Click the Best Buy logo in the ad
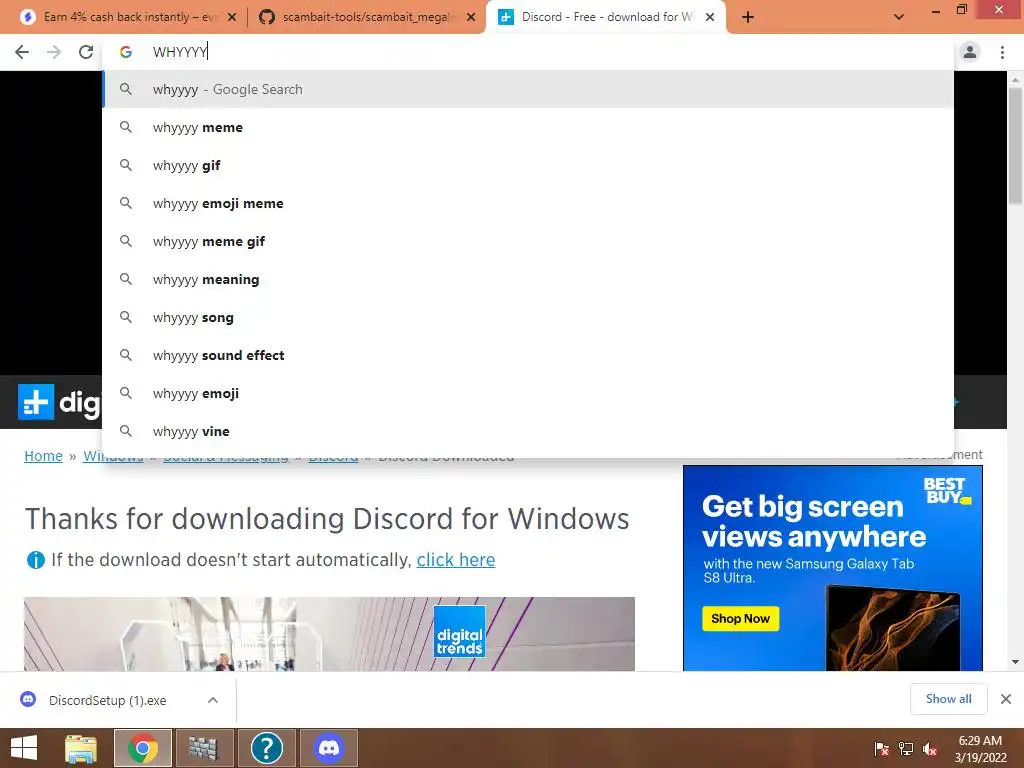 [946, 490]
